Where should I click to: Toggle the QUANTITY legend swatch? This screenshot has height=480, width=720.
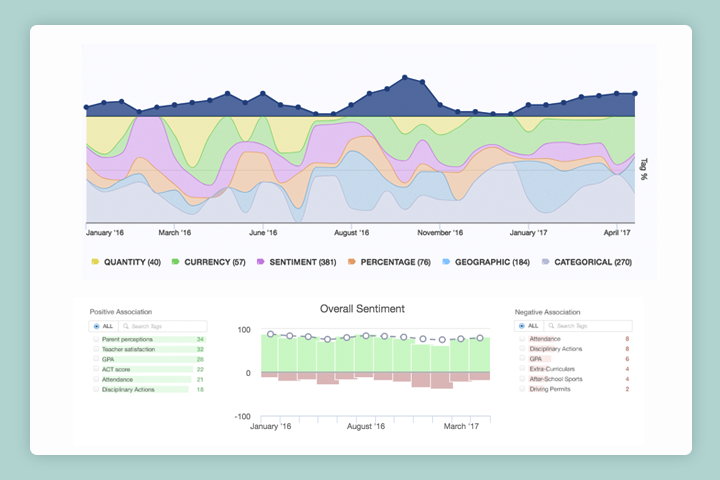coord(95,262)
